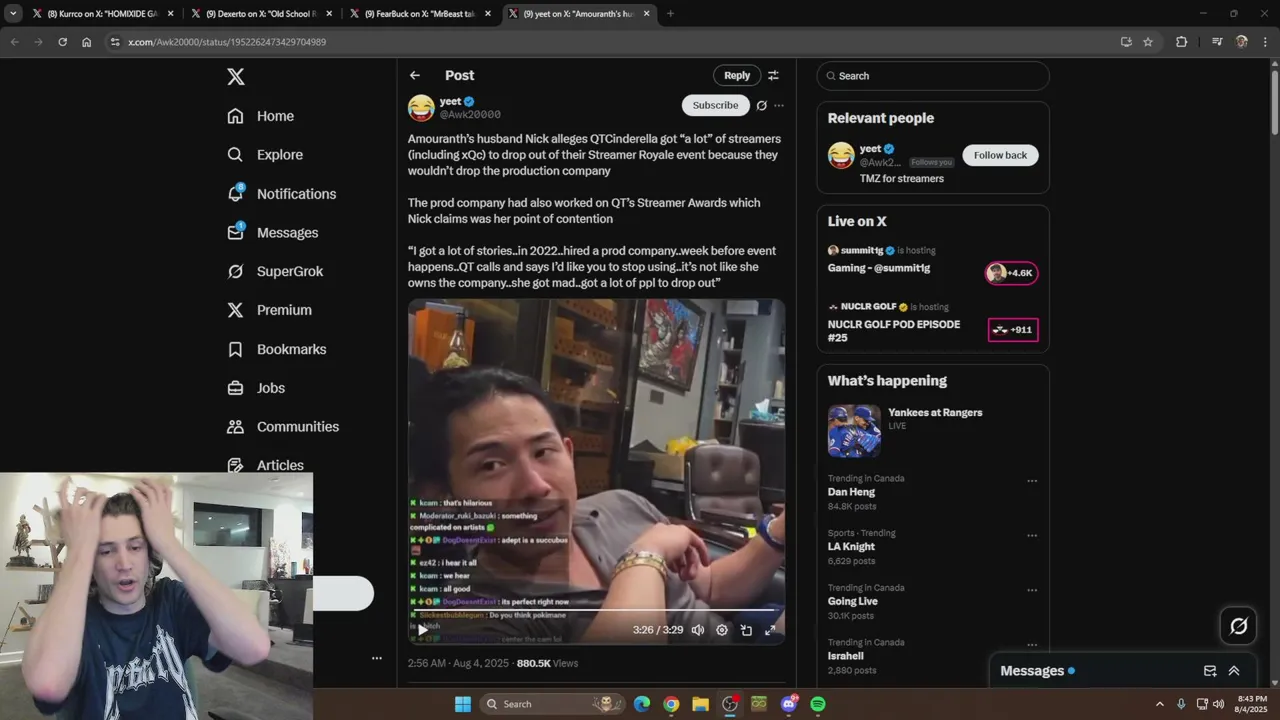Open File Explorer from taskbar
Screen dimensions: 1280x720
[x=700, y=704]
